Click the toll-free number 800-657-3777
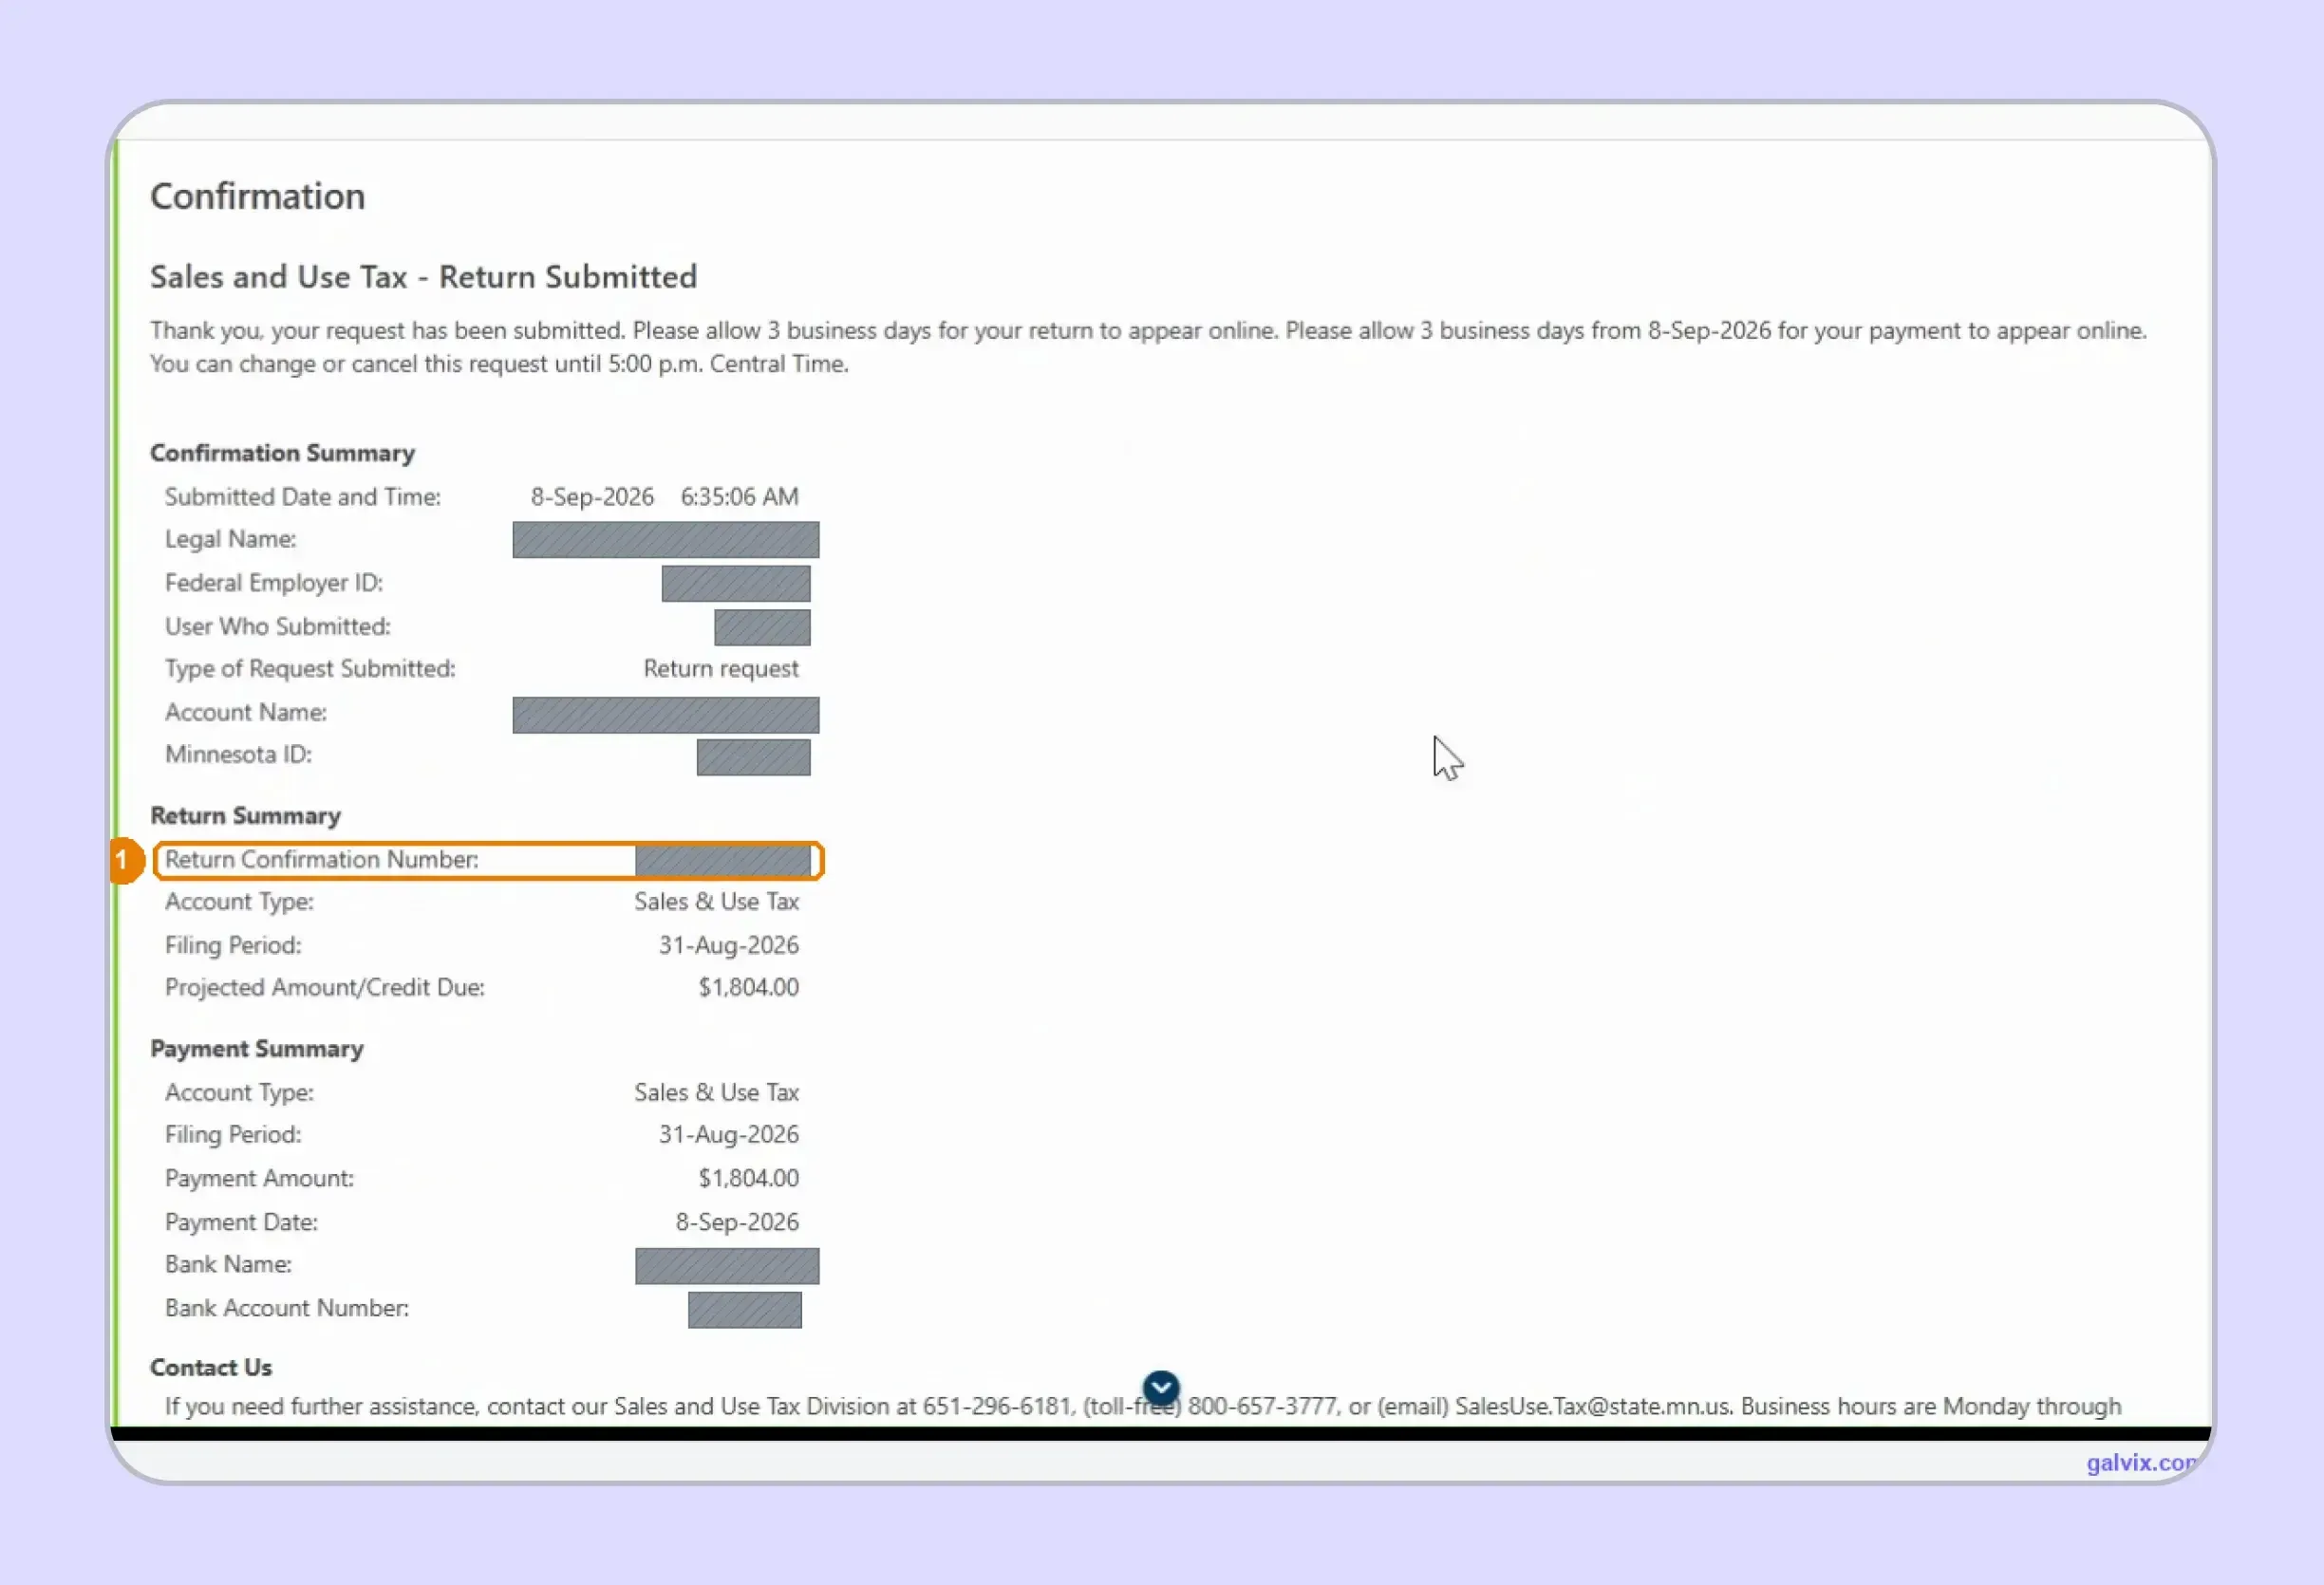This screenshot has height=1585, width=2324. coord(1263,1407)
